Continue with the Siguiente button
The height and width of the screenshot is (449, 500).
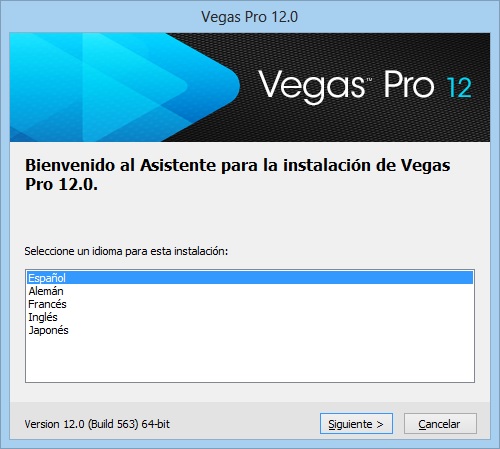(356, 424)
